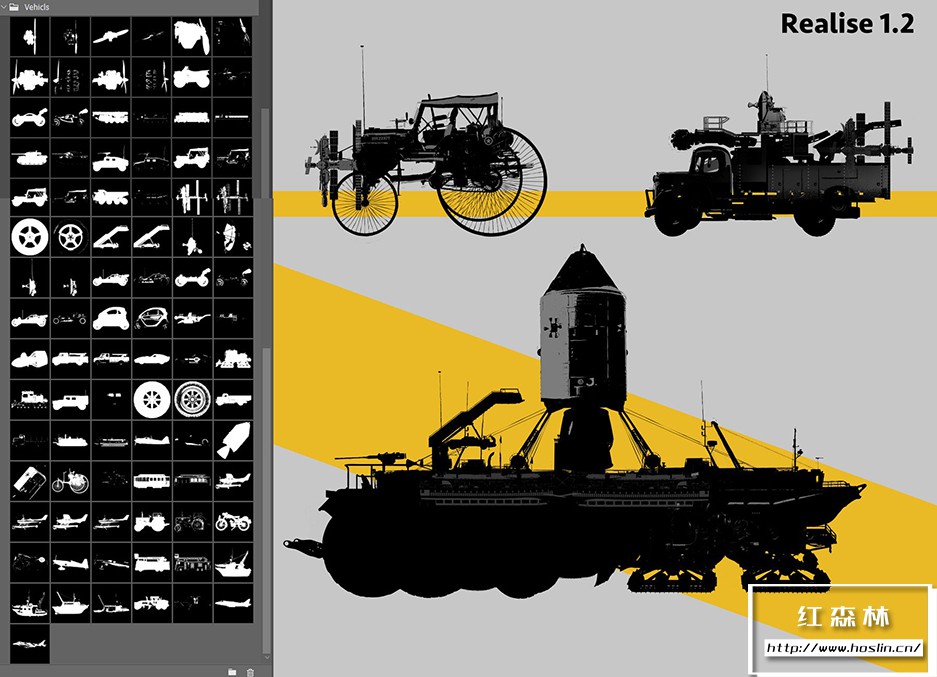937x677 pixels.
Task: Select the vintage three-wheeler motorwagen brush
Action: [x=70, y=481]
